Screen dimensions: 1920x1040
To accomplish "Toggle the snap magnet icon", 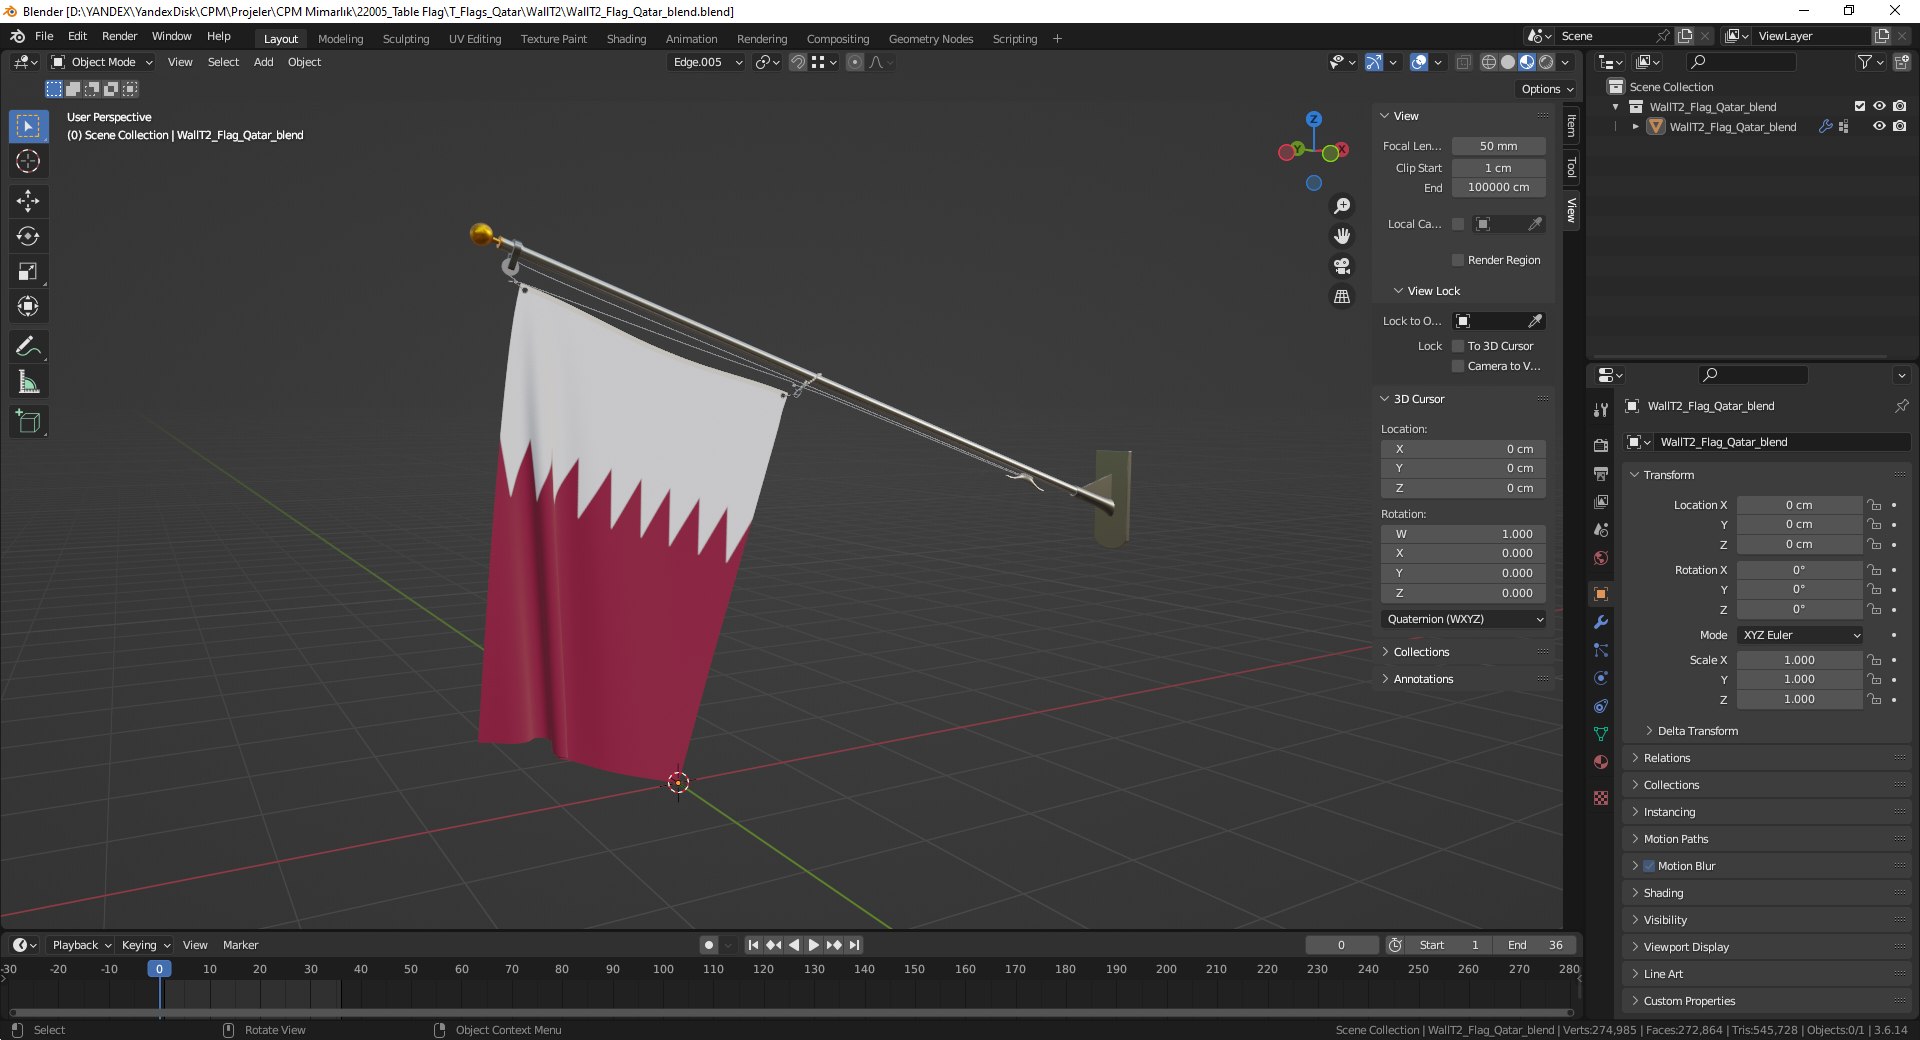I will point(798,62).
